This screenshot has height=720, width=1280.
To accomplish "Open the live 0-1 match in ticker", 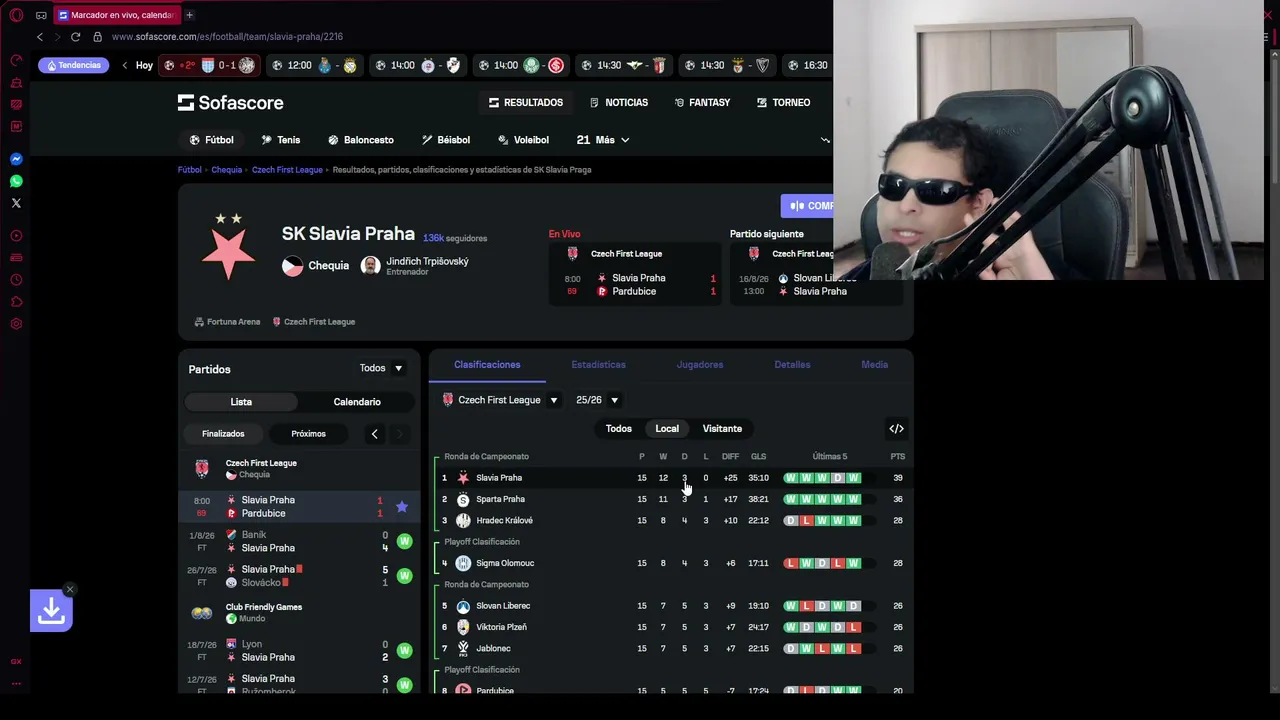I will tap(209, 66).
